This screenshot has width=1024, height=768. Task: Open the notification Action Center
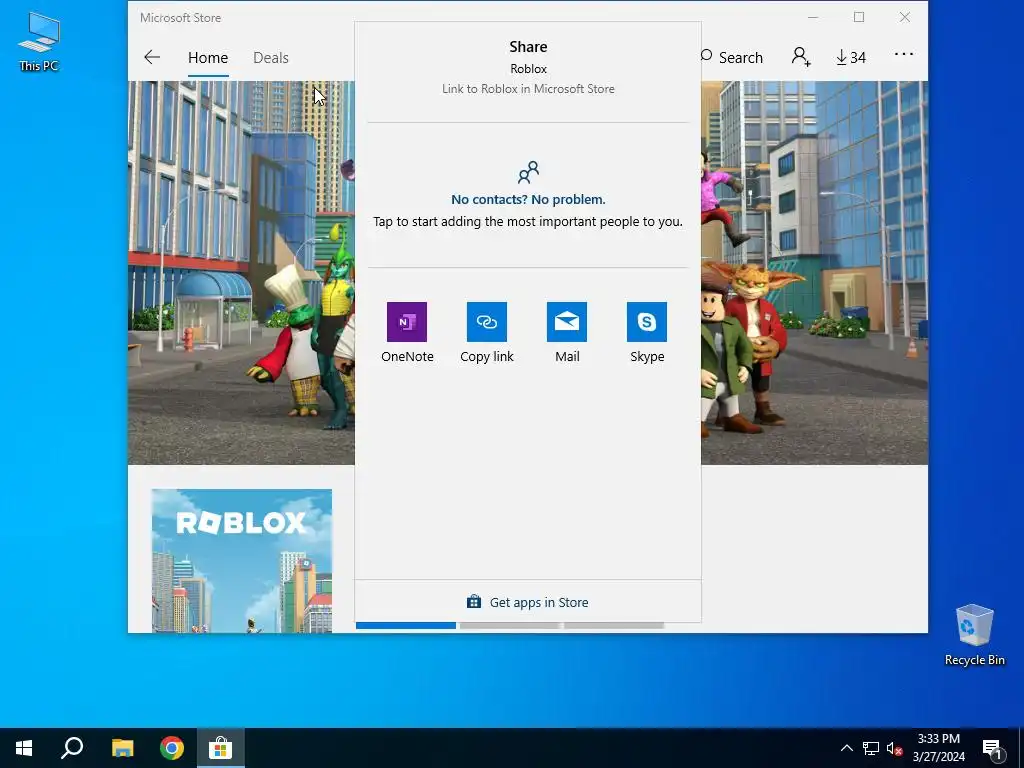click(x=993, y=750)
